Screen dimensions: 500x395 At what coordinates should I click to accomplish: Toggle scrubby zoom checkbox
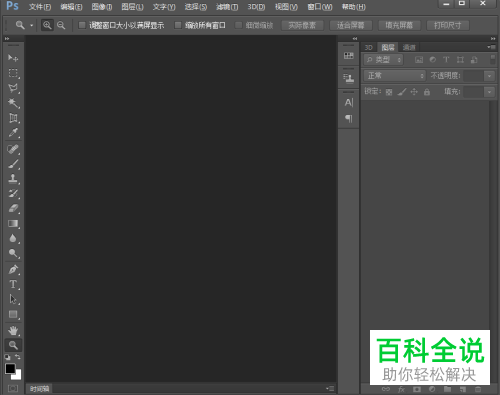(x=238, y=25)
